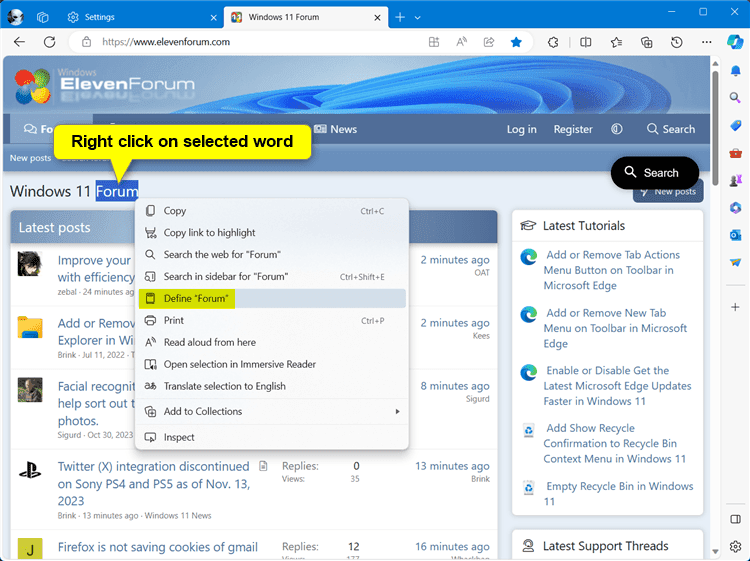Open forum Search in navigation bar
The image size is (750, 561).
coord(671,129)
